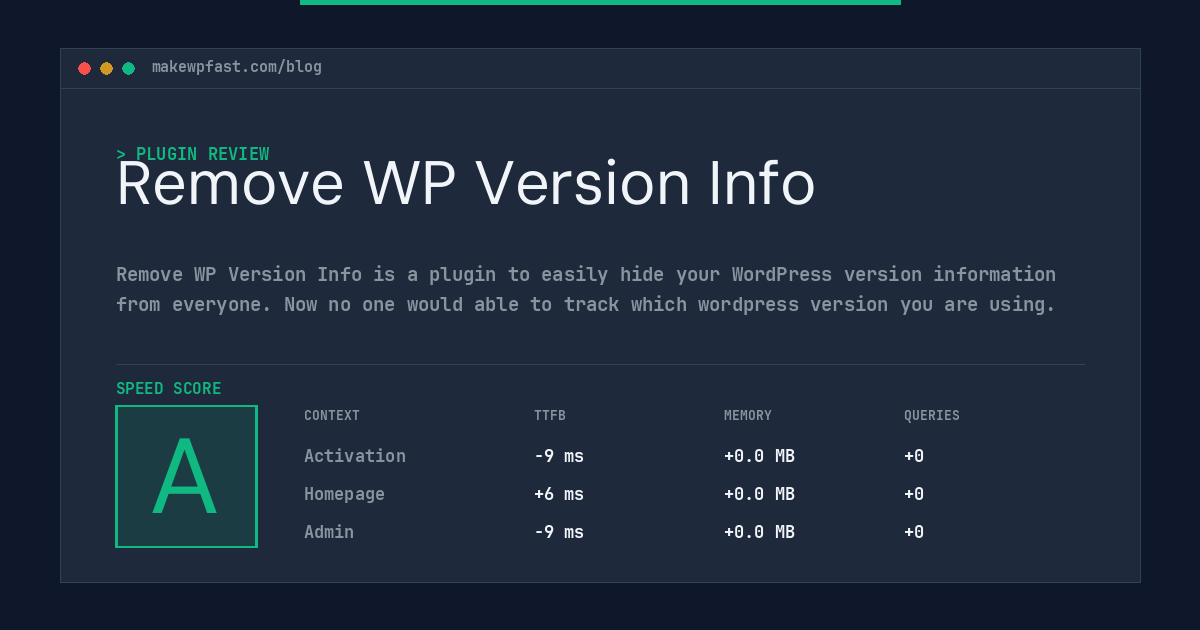
Task: Click the Homepage TTFB value +6 ms
Action: (x=559, y=494)
